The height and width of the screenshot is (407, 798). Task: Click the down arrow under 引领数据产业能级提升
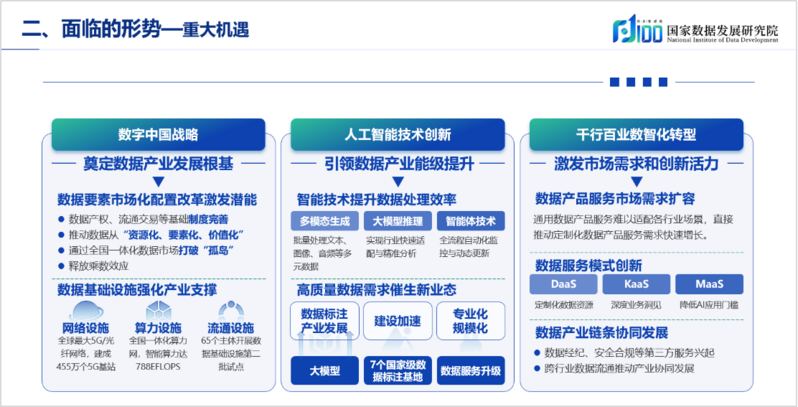coord(397,181)
